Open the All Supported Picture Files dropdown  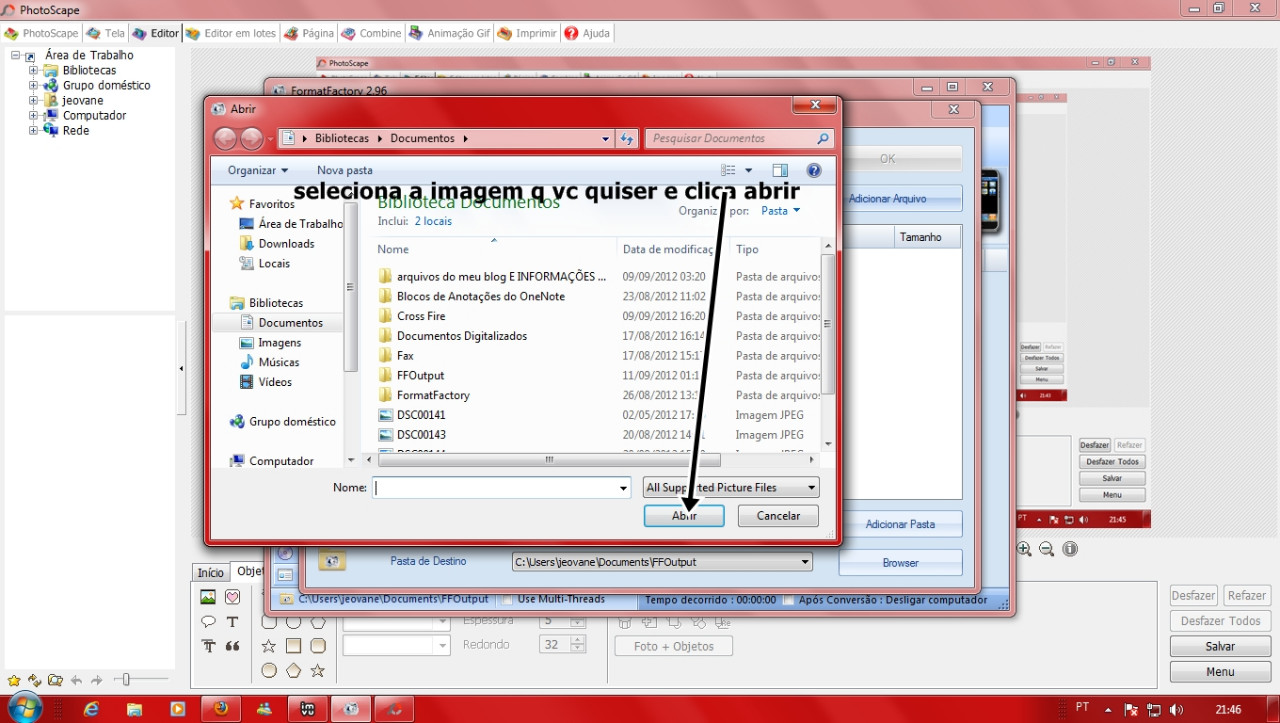pos(730,488)
